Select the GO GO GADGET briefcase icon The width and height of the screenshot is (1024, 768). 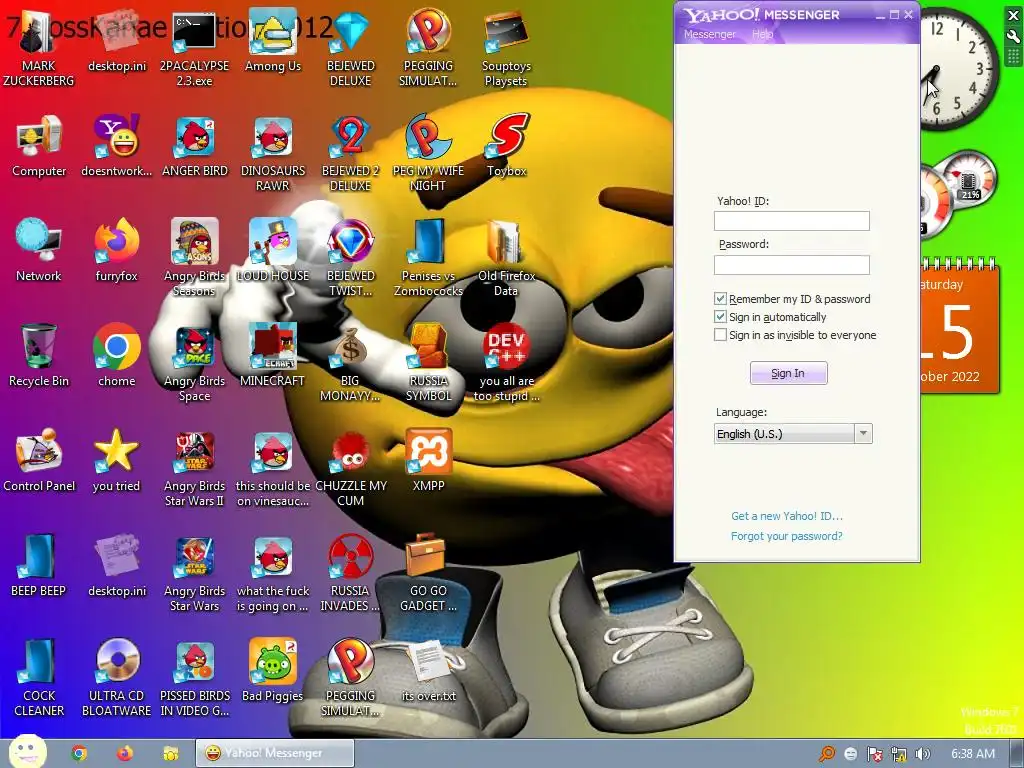point(428,572)
